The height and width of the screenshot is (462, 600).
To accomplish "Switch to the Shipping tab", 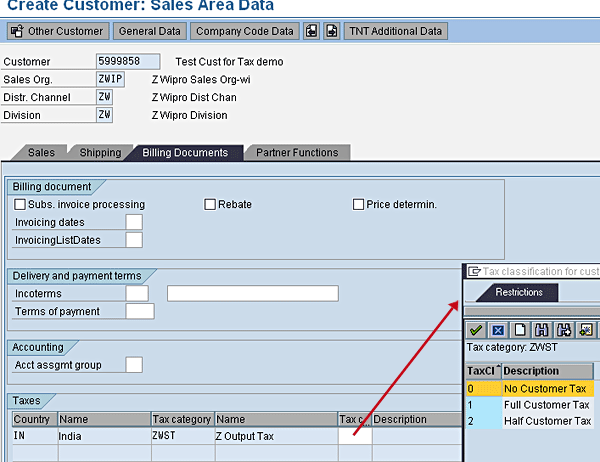I will (x=101, y=153).
